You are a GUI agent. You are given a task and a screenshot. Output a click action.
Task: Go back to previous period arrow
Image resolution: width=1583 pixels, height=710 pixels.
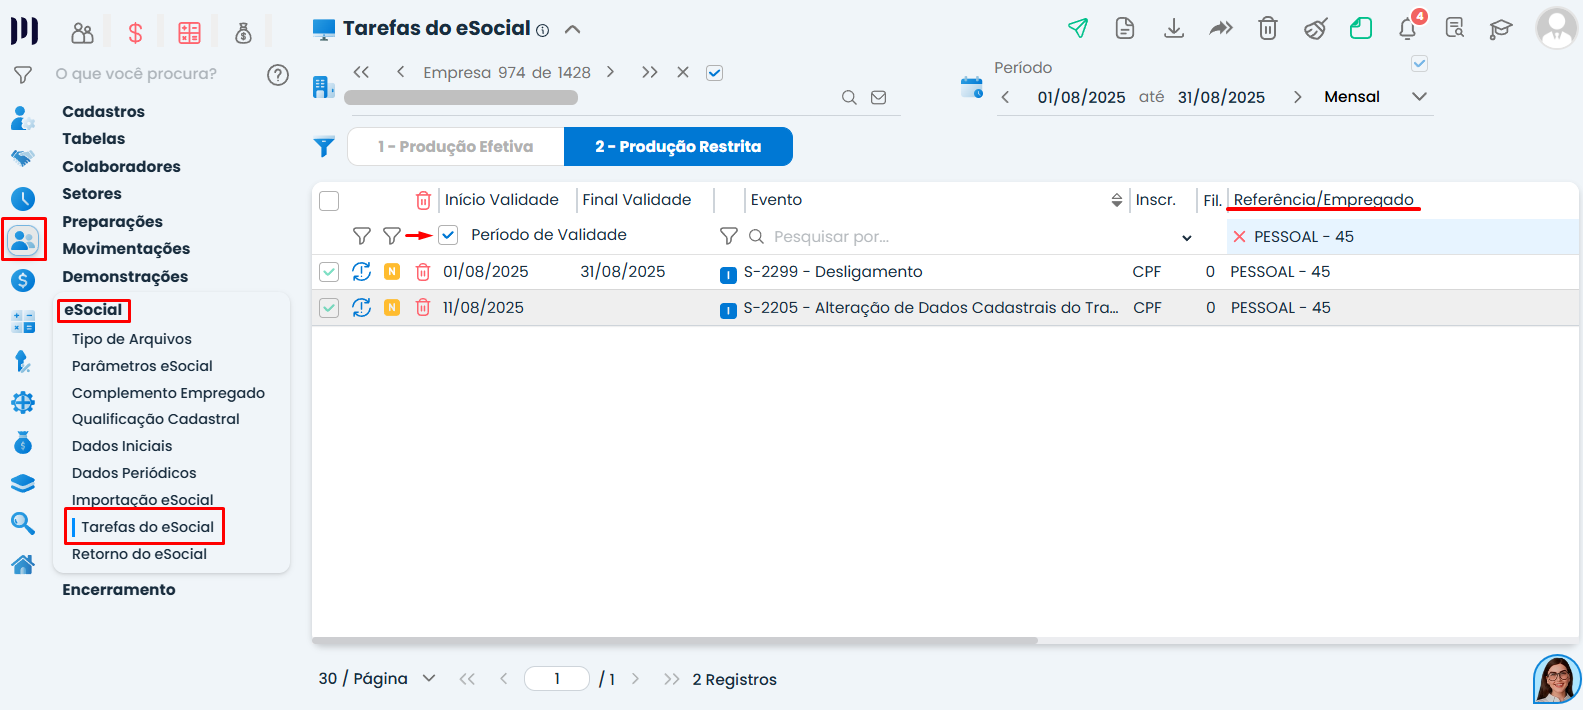1005,97
